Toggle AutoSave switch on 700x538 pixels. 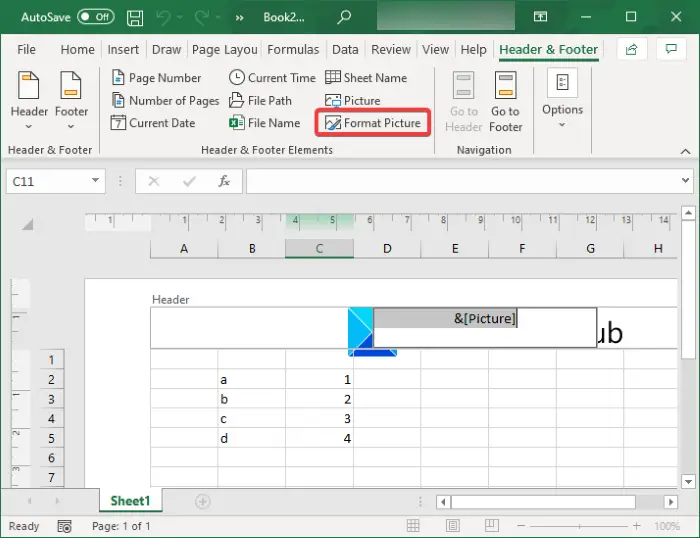click(96, 17)
